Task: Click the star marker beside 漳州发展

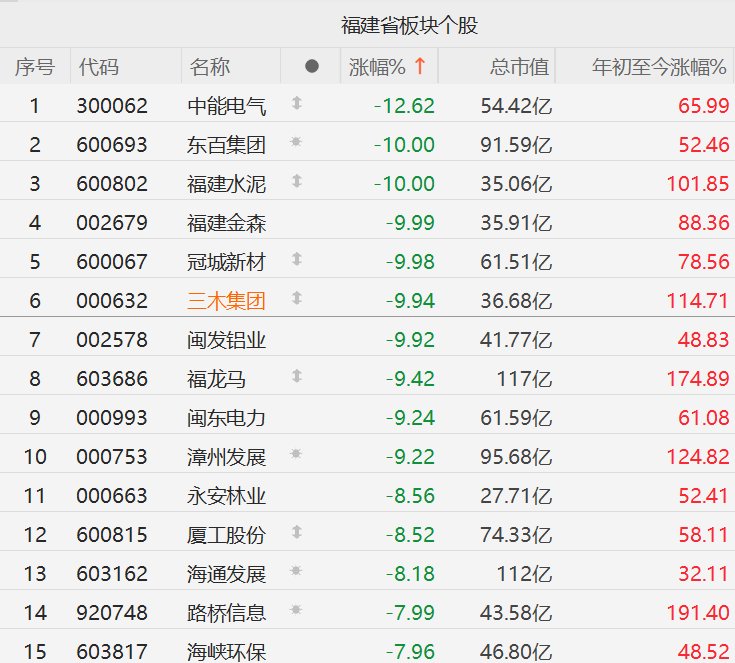Action: pos(296,455)
